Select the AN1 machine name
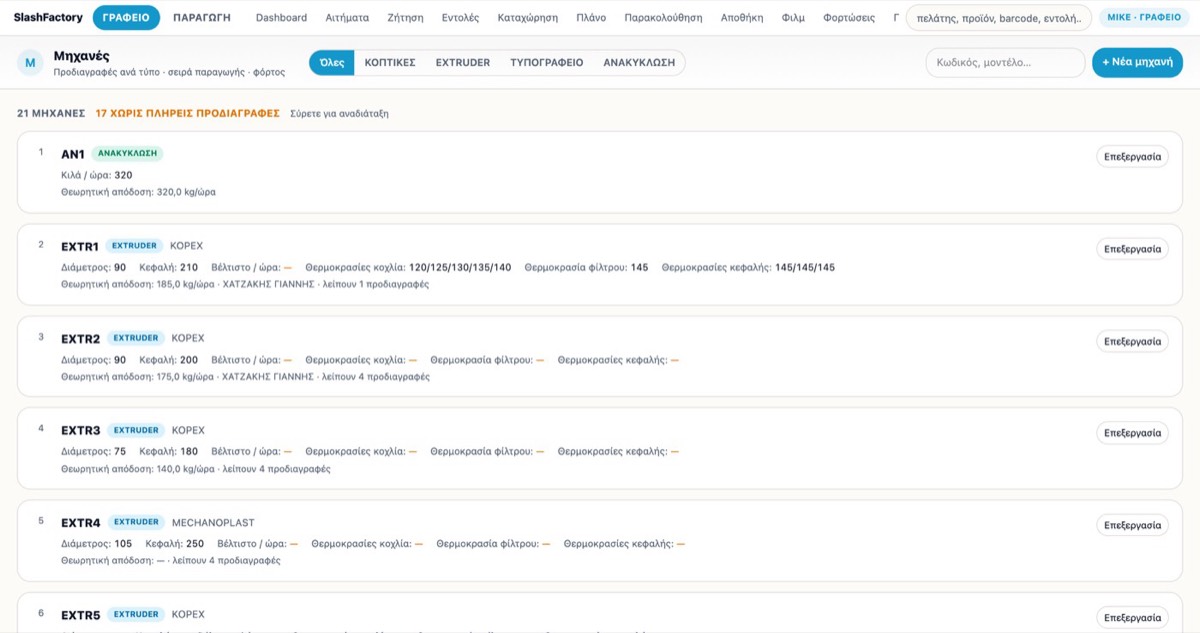1200x633 pixels. (73, 154)
